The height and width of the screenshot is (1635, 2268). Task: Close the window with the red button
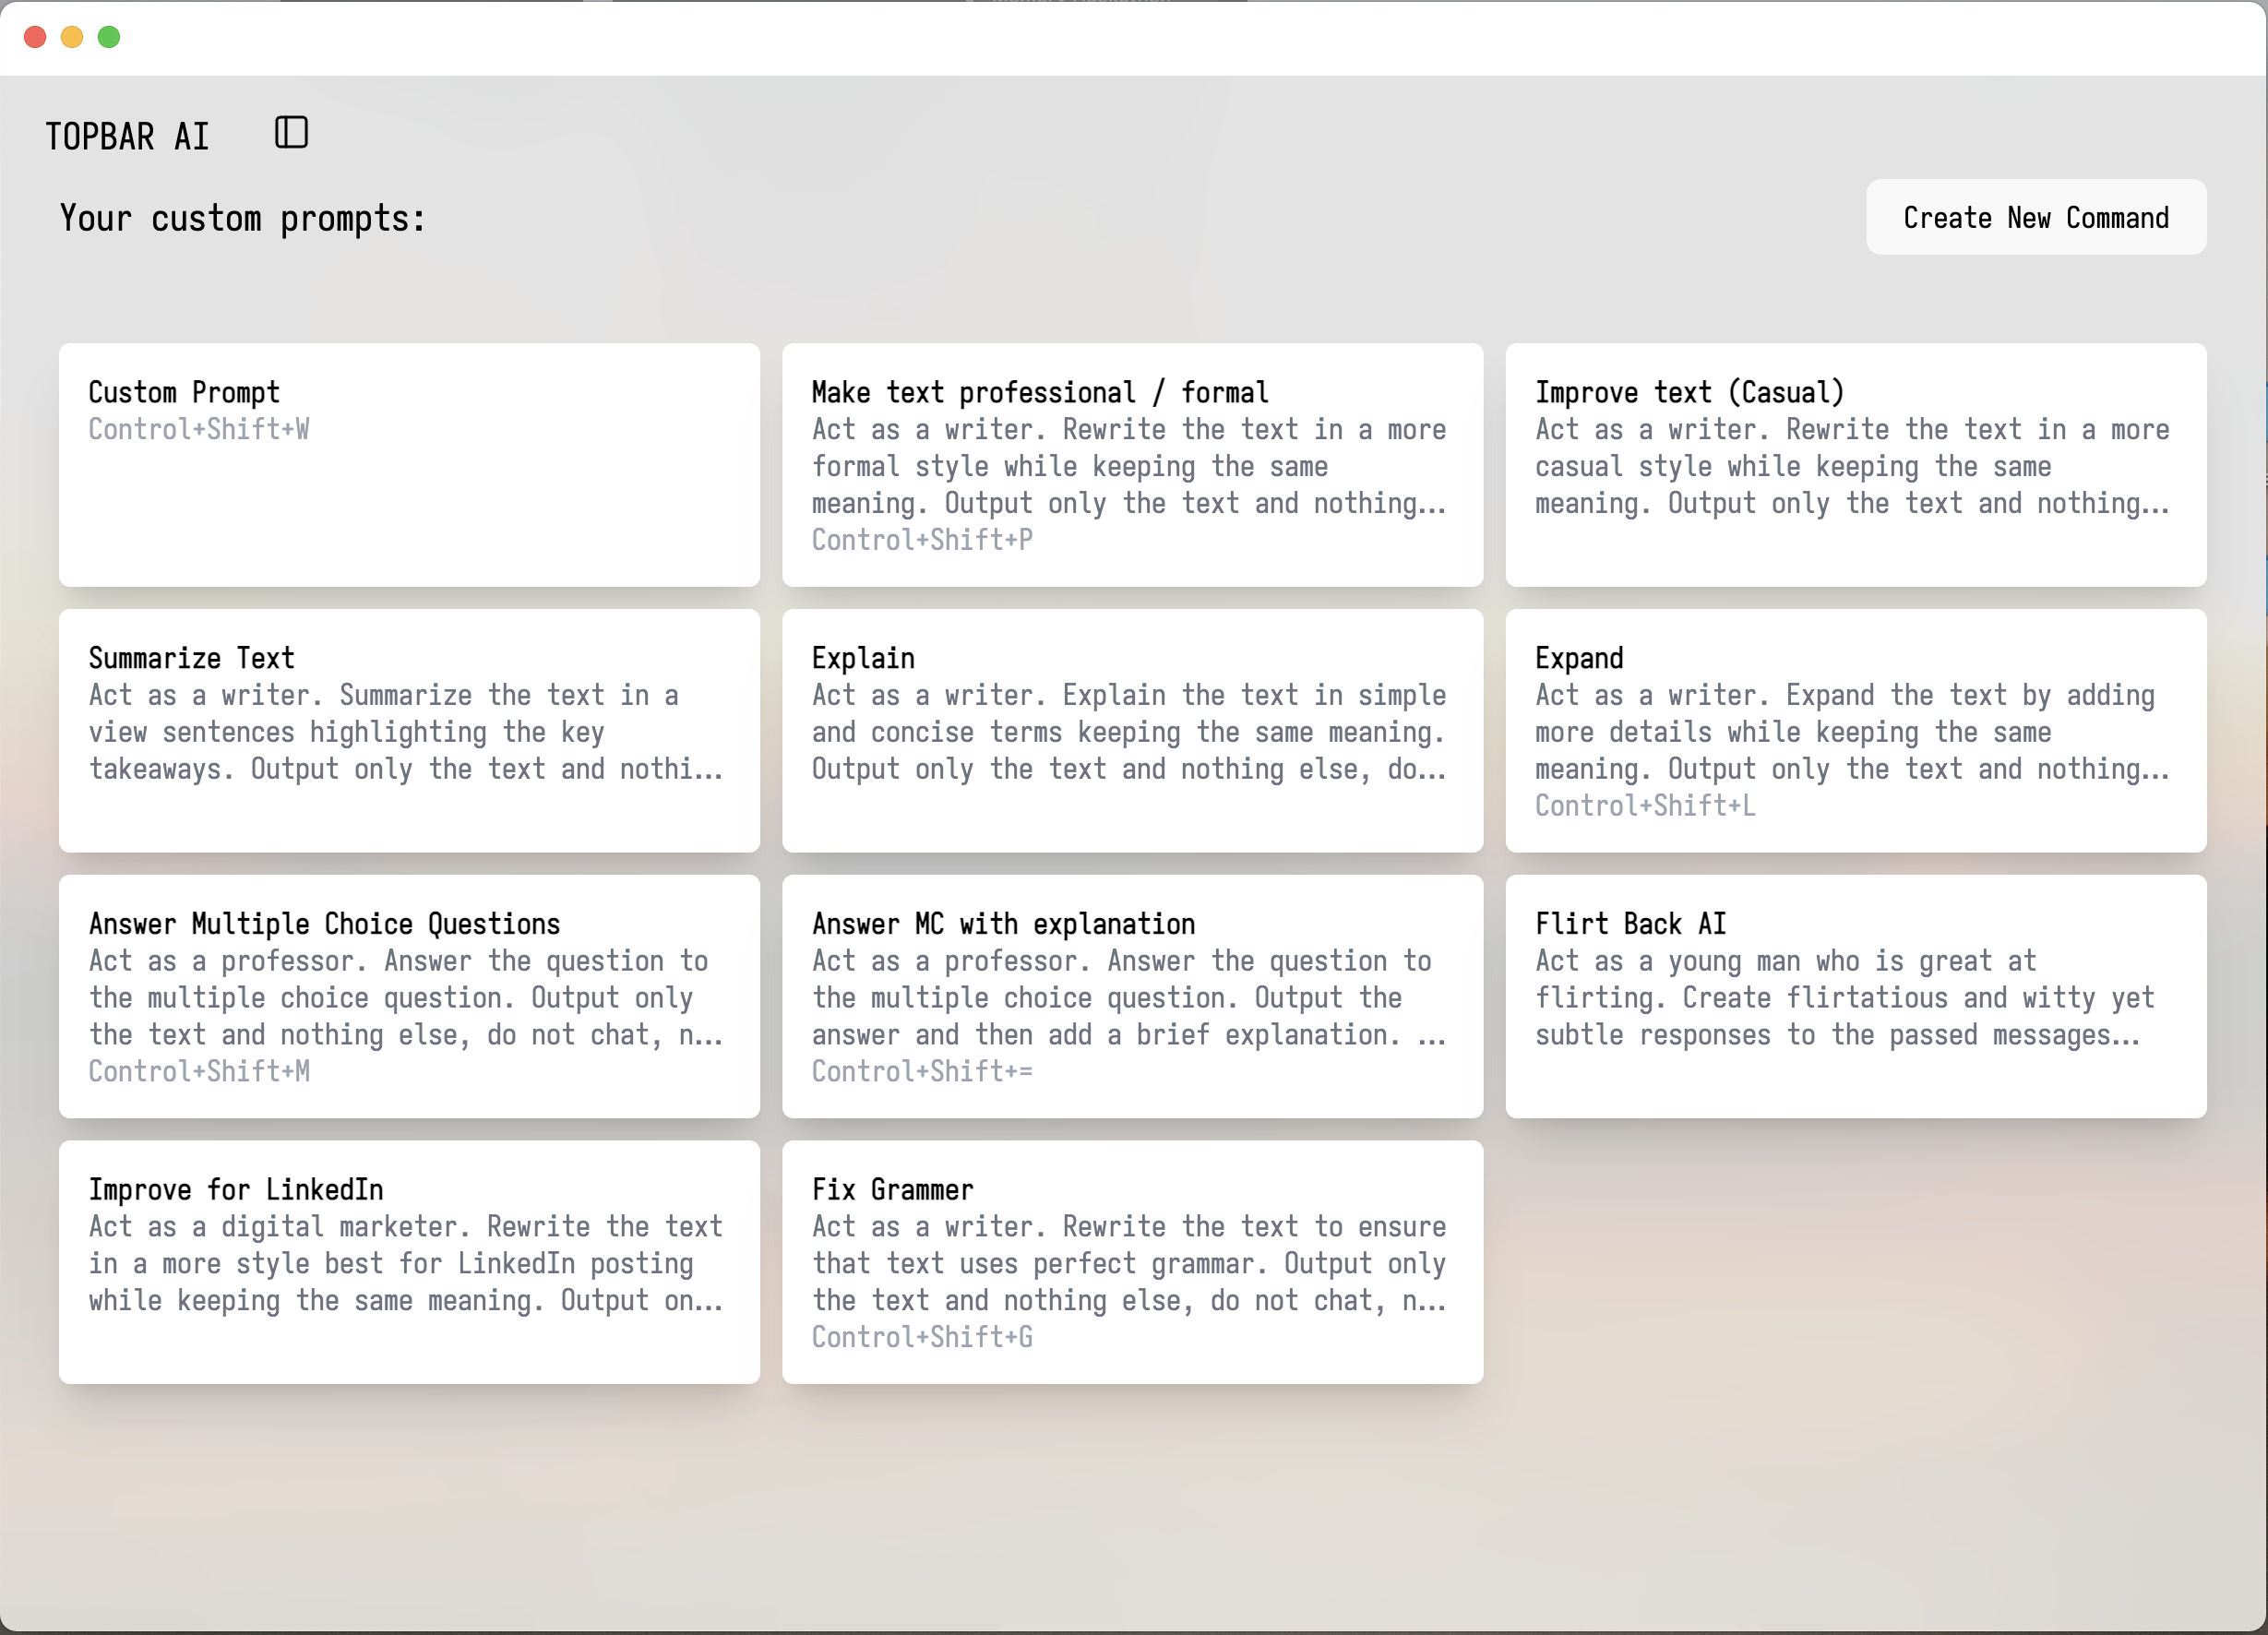[35, 37]
